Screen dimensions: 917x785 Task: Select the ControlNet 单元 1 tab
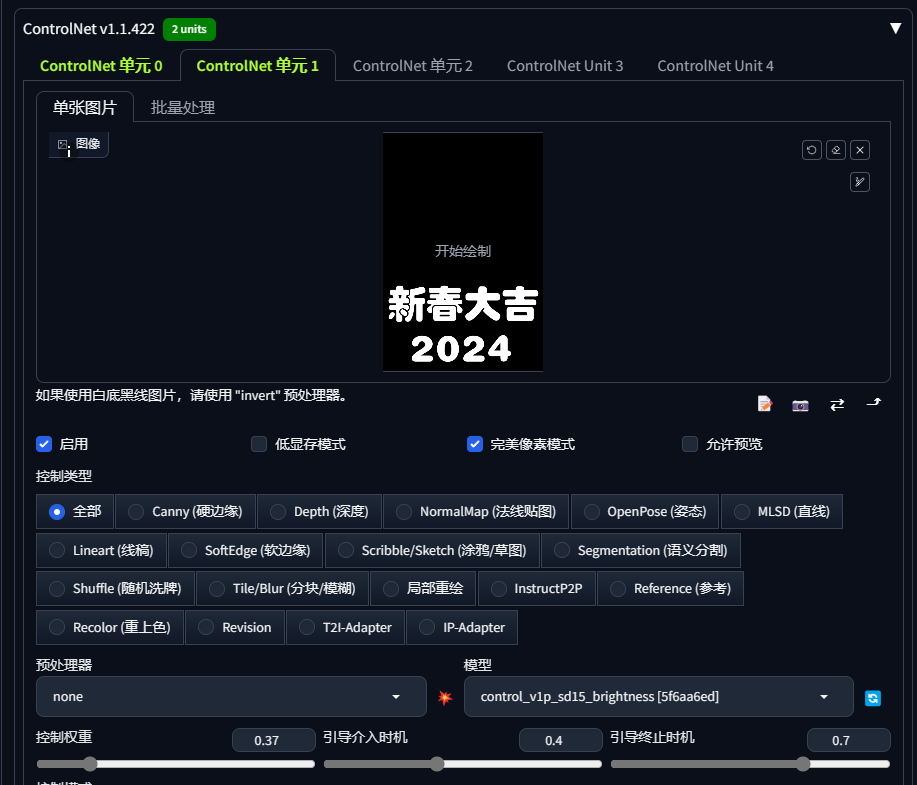coord(257,66)
